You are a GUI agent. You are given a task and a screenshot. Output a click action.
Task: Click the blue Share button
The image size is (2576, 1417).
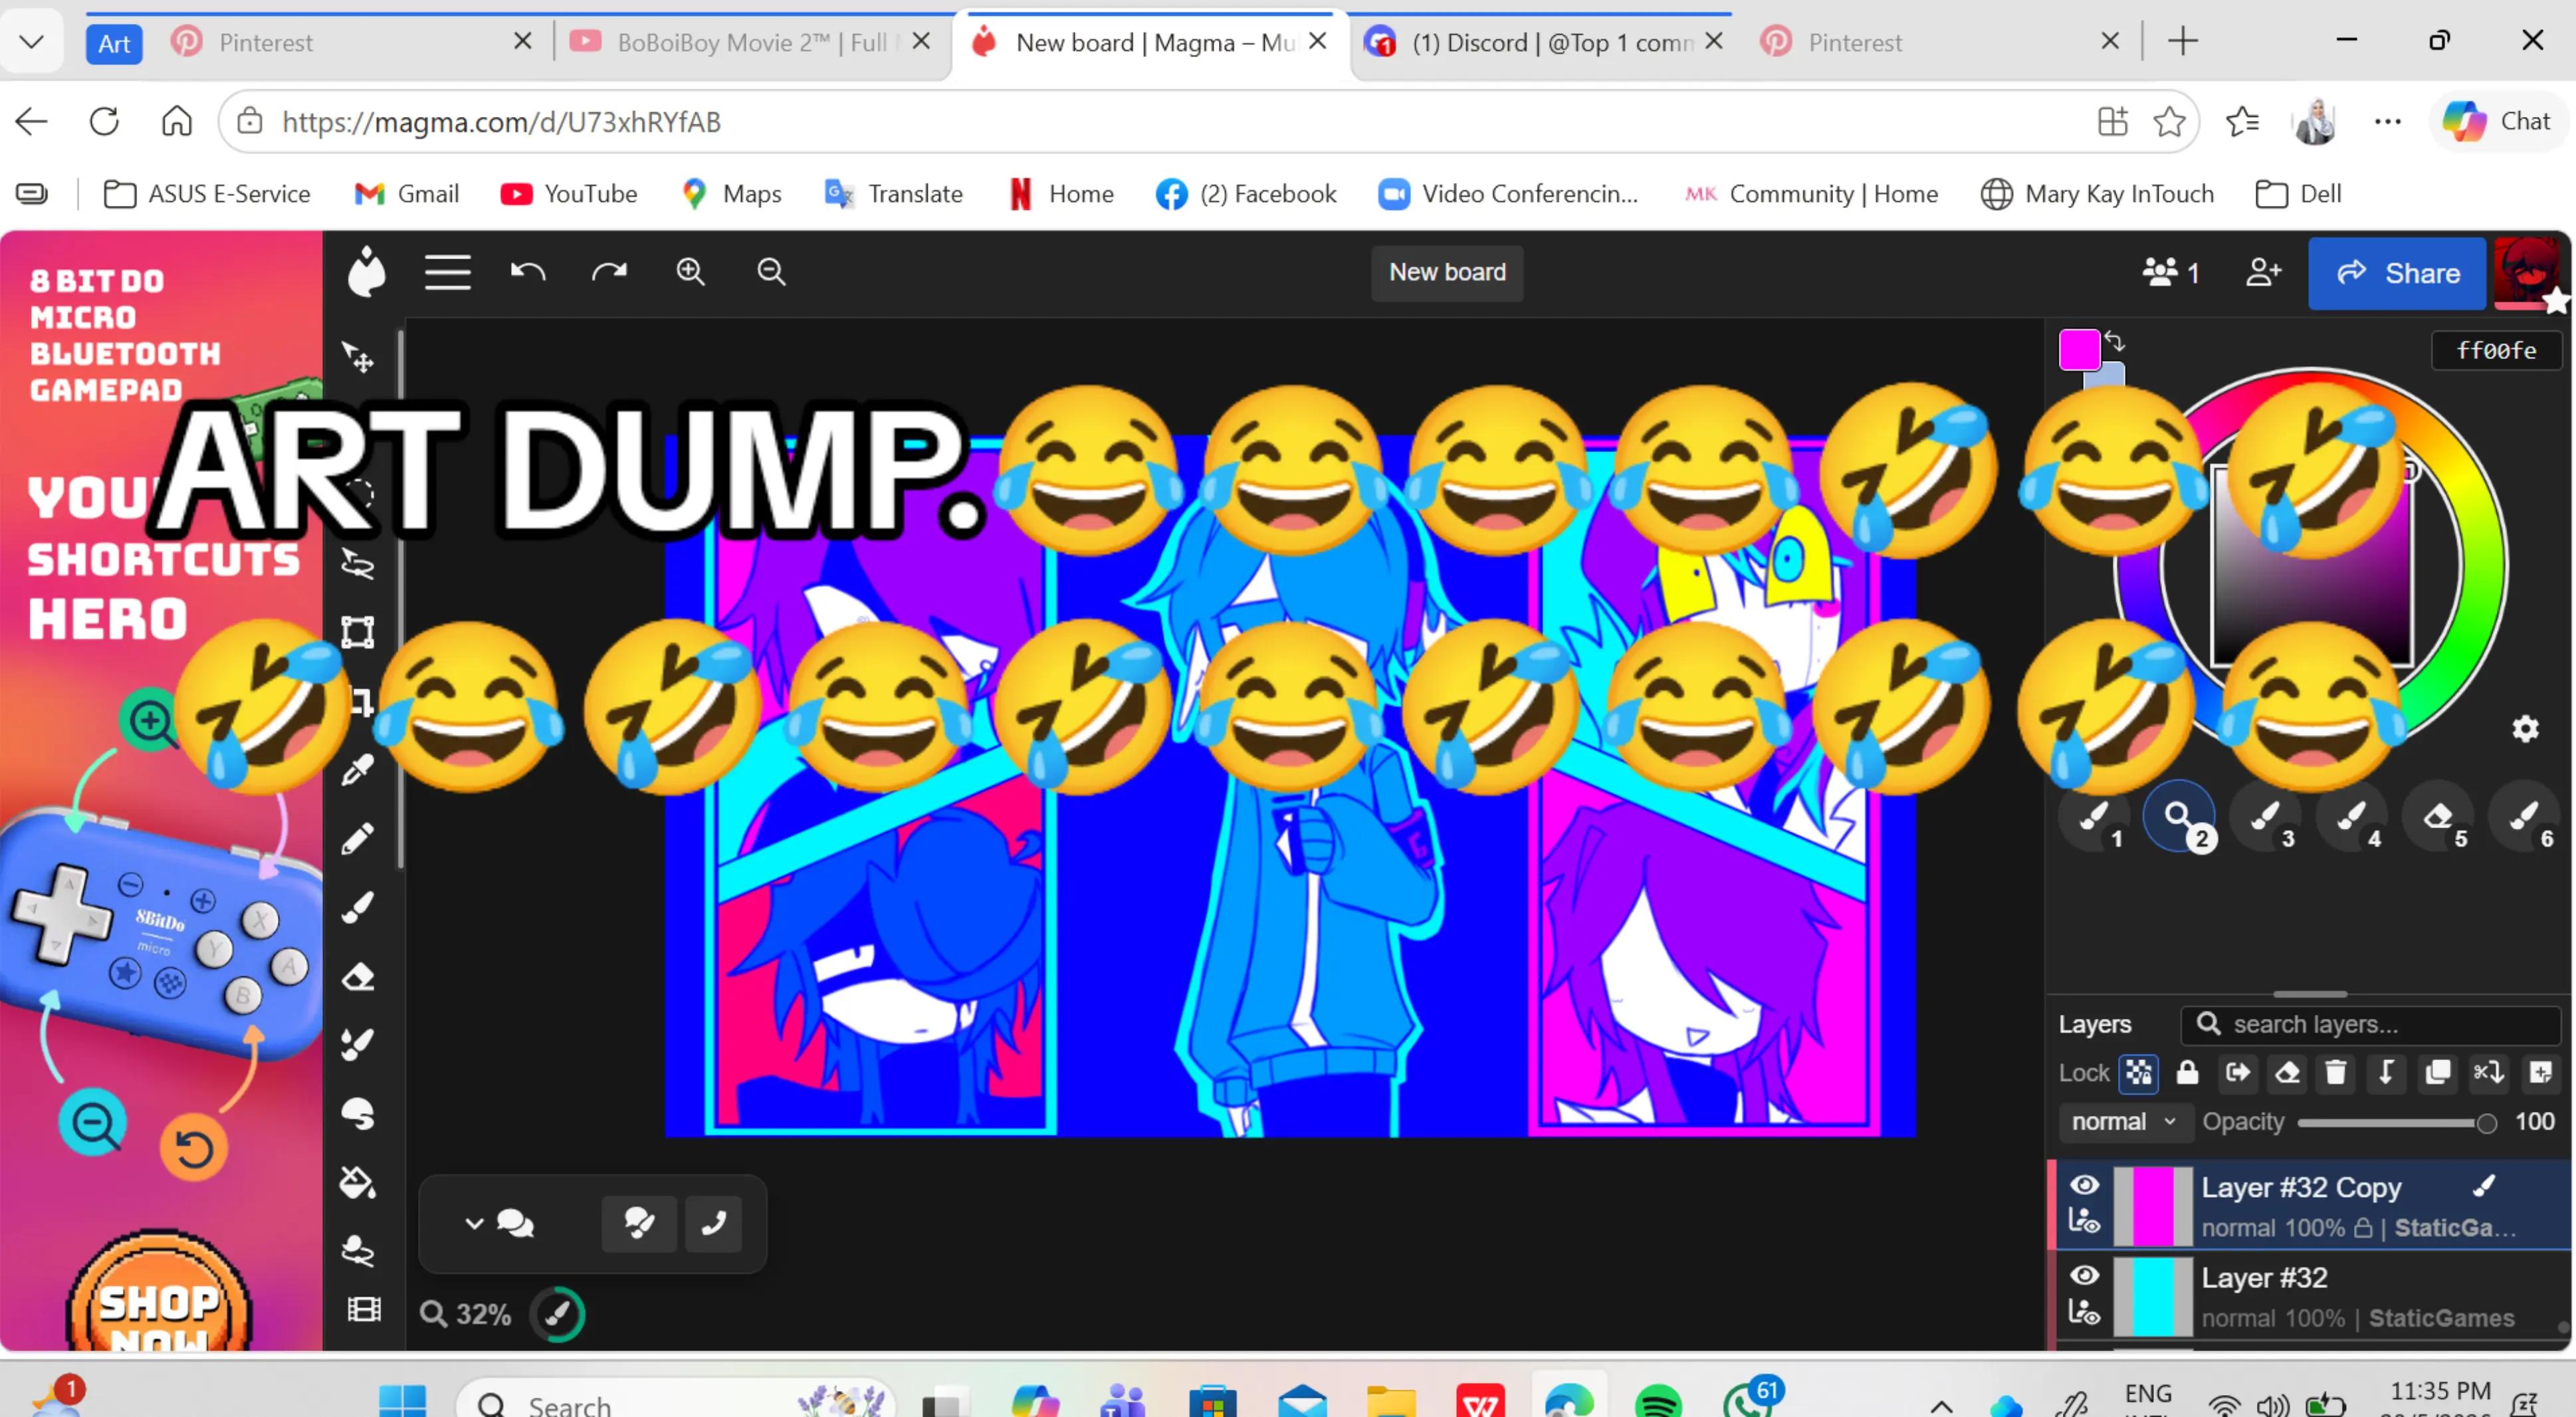[2397, 273]
